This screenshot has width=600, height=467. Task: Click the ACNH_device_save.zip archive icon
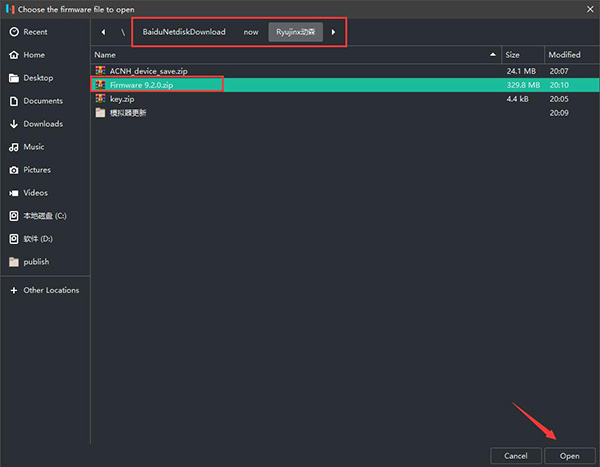[100, 70]
